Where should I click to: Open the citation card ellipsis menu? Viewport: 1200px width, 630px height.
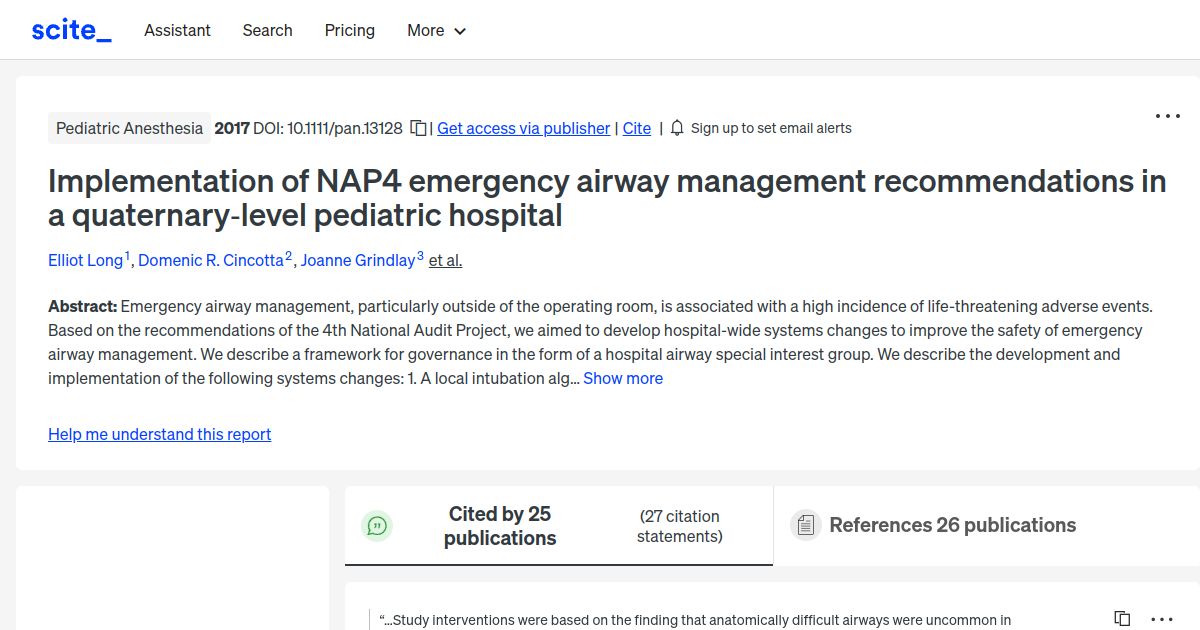coord(1160,618)
